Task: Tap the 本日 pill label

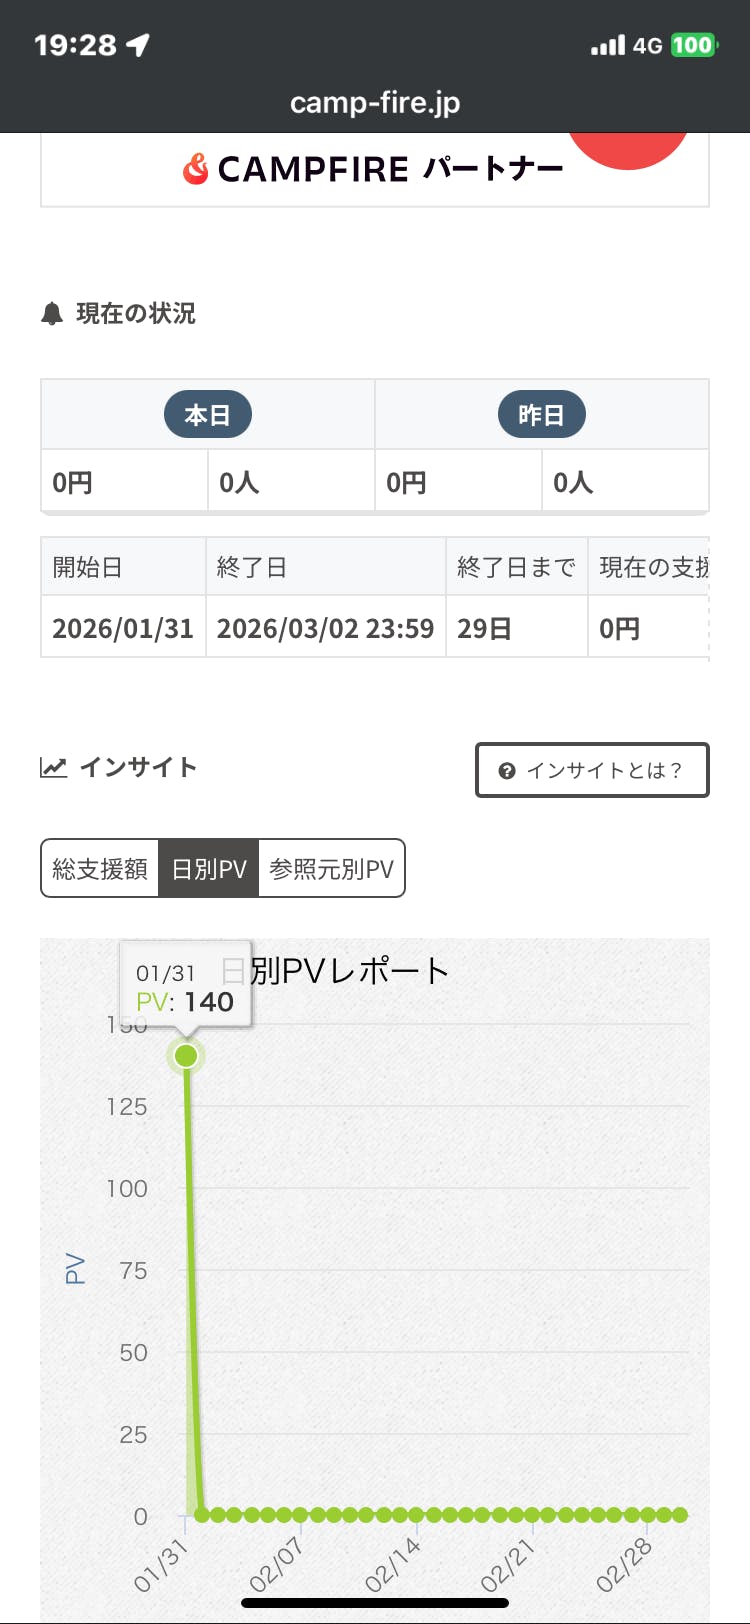Action: [x=207, y=415]
